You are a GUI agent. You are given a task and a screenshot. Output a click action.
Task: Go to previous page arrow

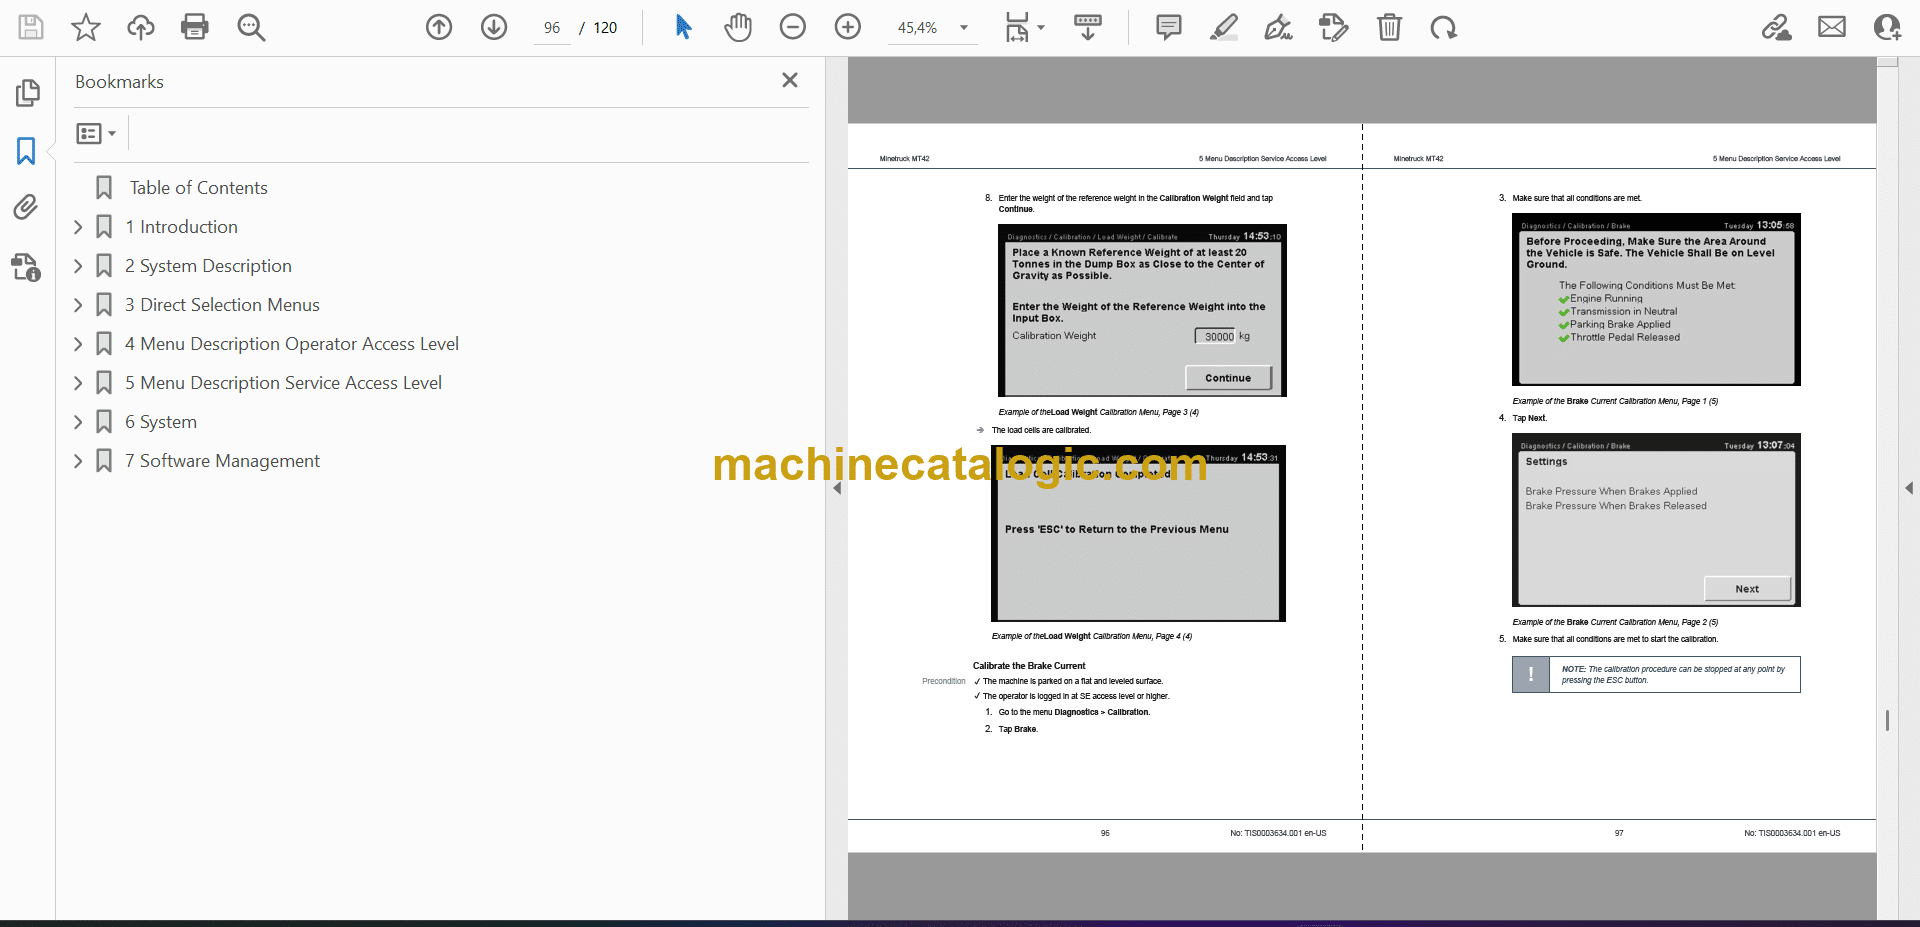439,27
